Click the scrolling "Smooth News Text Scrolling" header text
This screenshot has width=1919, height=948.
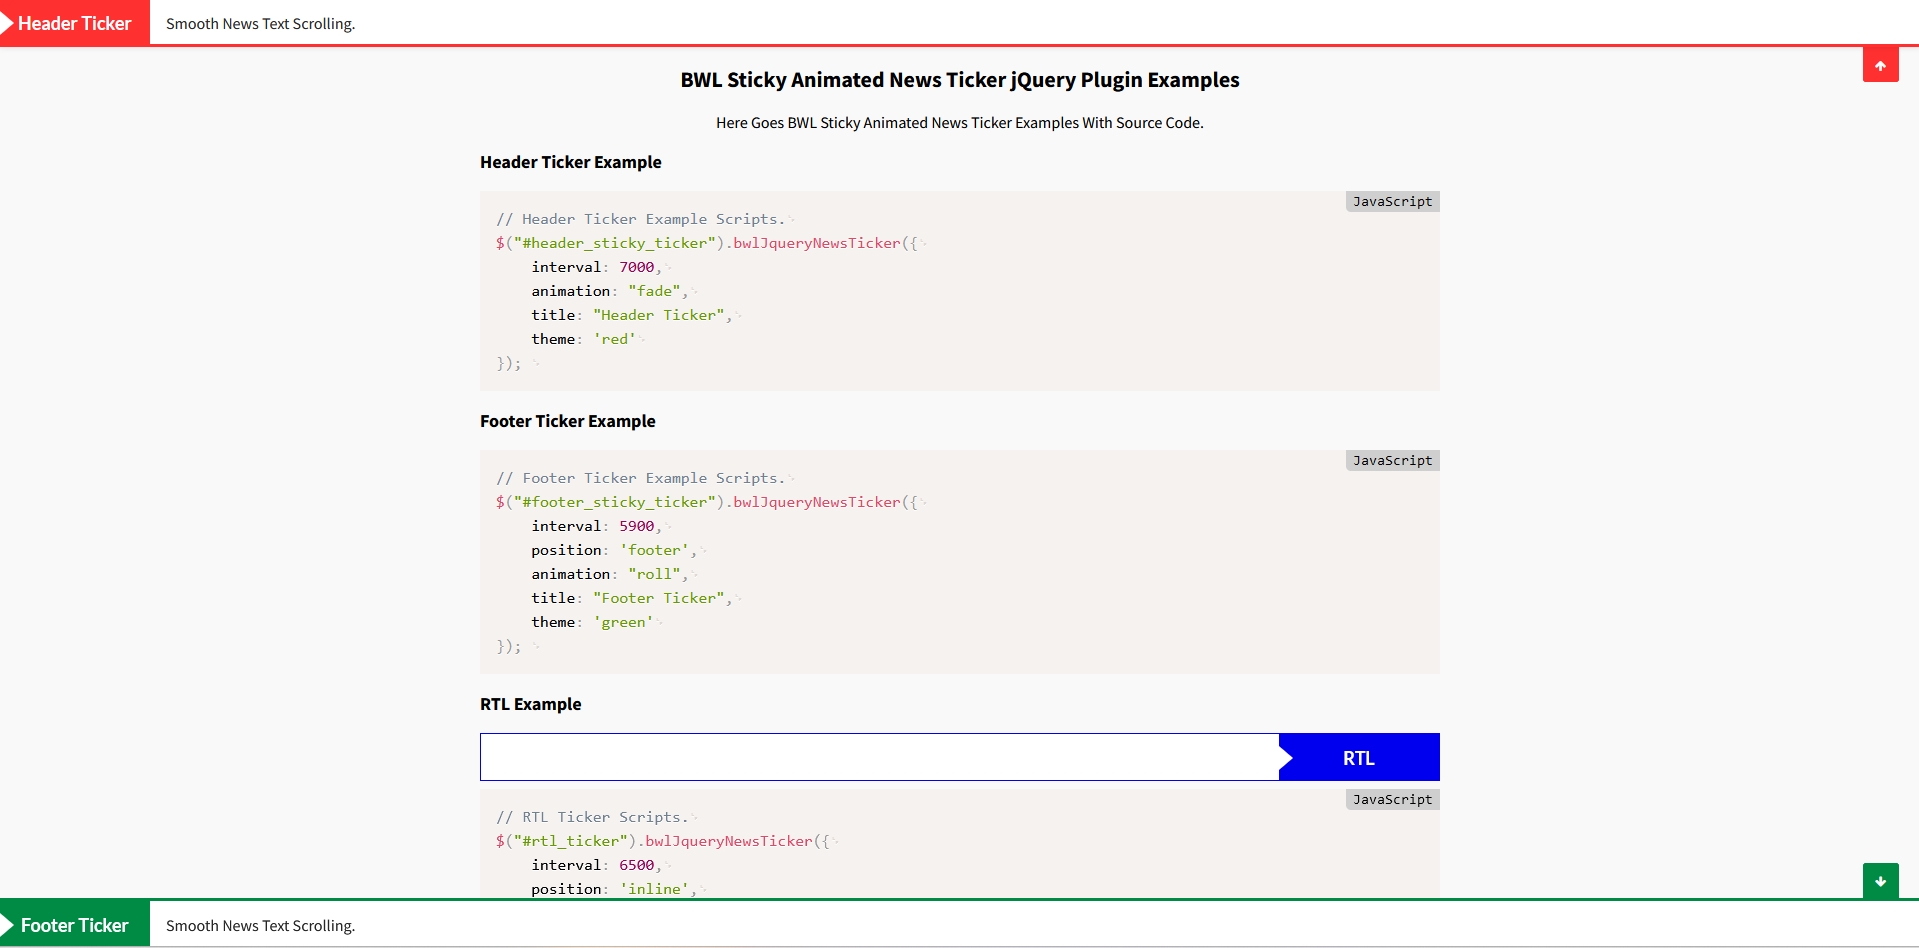(259, 24)
